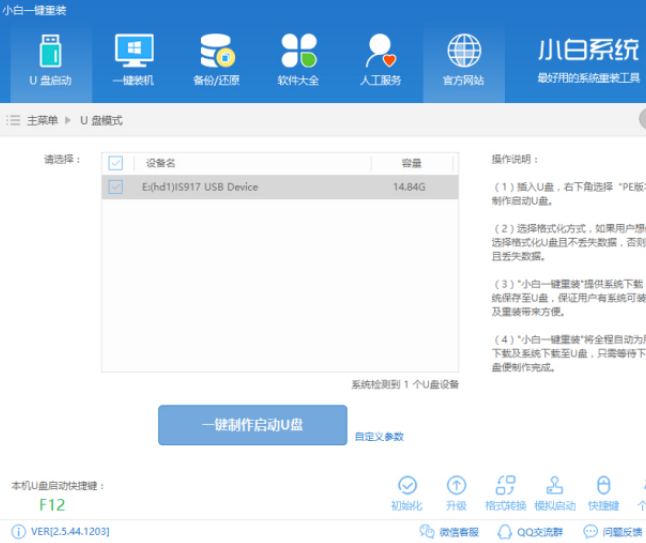646x543 pixels.
Task: Open the U盘启动 section
Action: click(x=51, y=61)
